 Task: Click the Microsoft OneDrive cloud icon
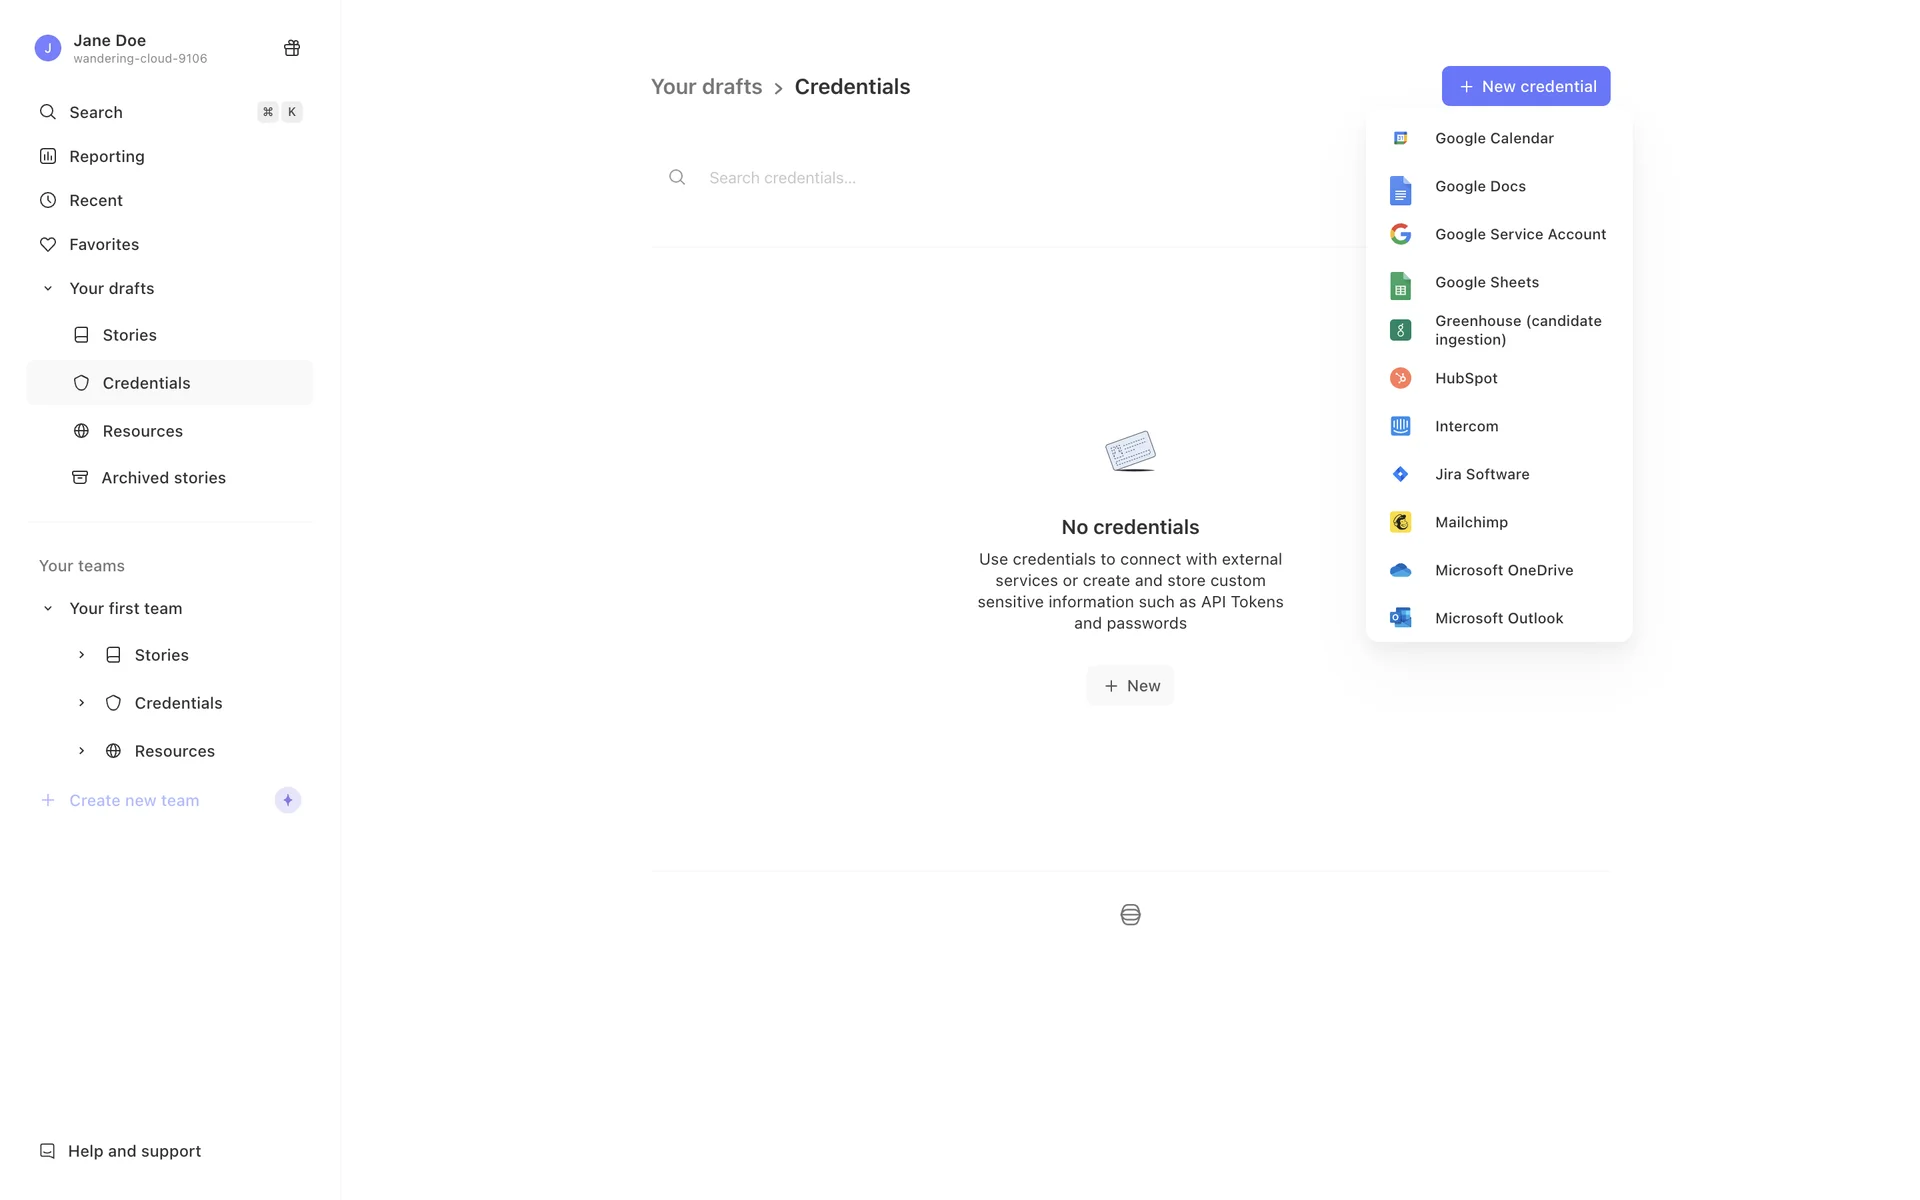tap(1400, 570)
